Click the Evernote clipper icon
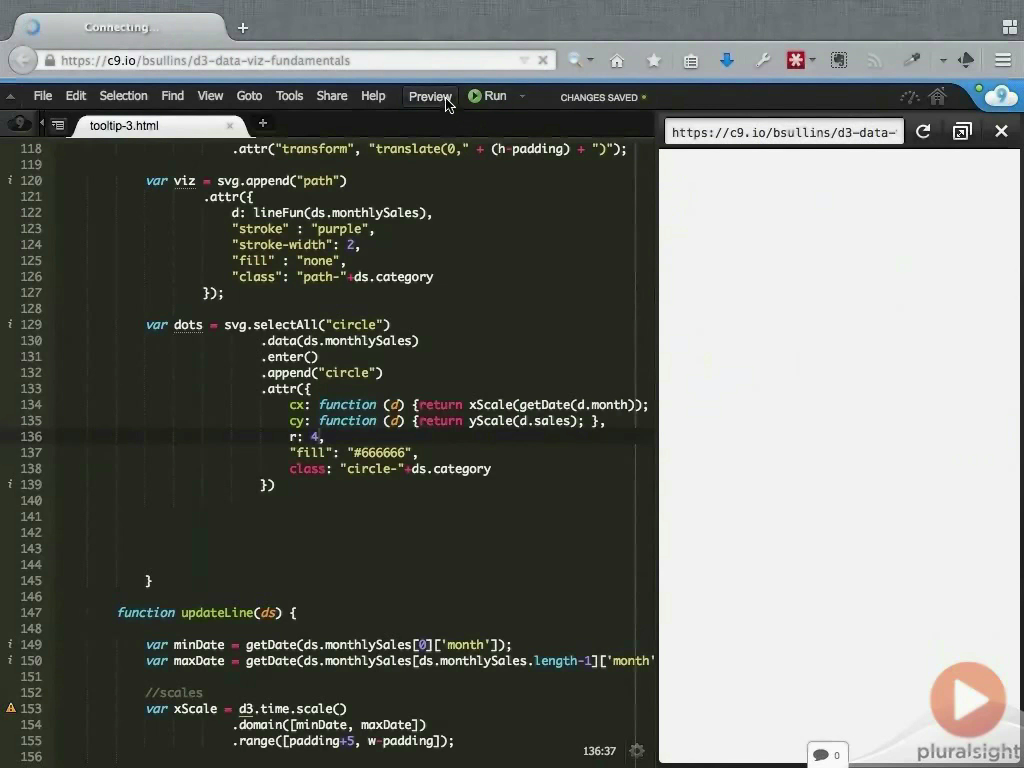The image size is (1024, 768). point(839,61)
